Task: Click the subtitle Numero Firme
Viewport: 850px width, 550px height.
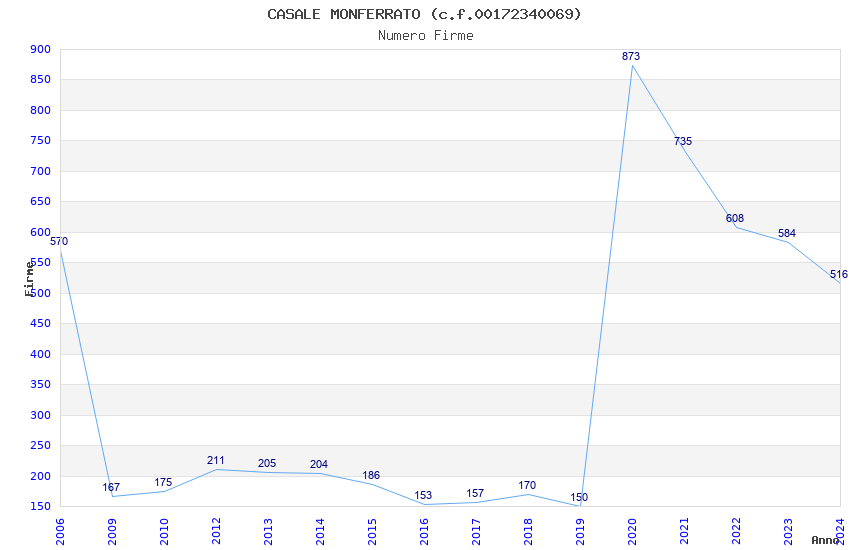Action: point(426,36)
